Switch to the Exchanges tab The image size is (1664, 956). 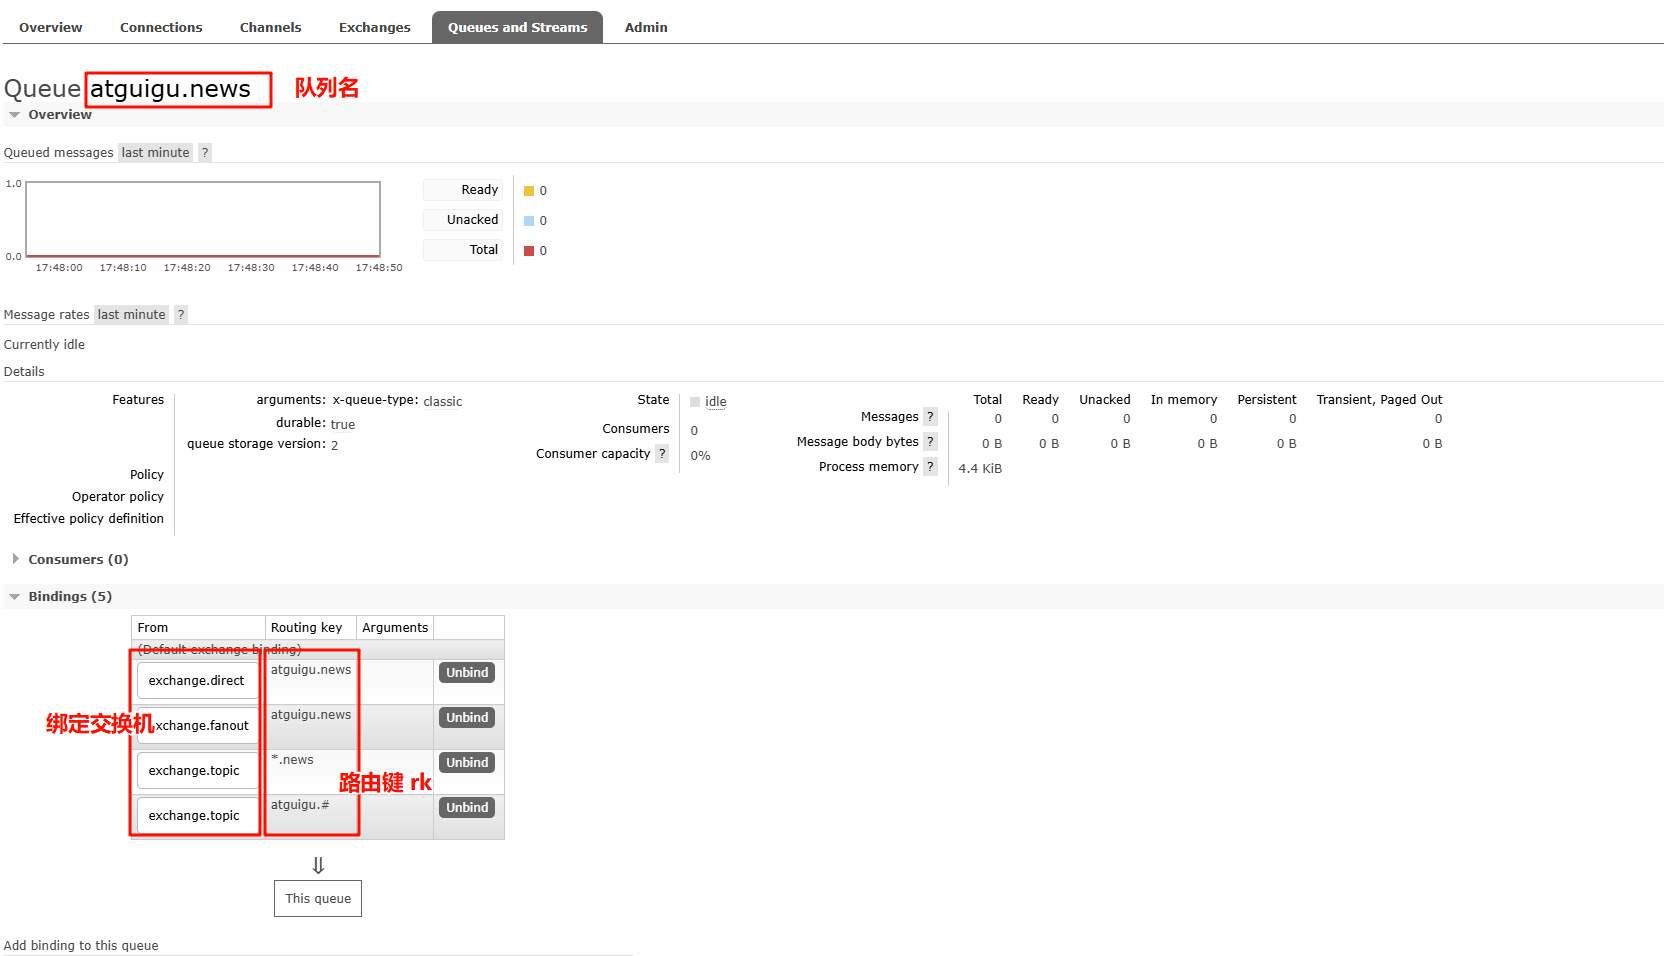click(374, 27)
